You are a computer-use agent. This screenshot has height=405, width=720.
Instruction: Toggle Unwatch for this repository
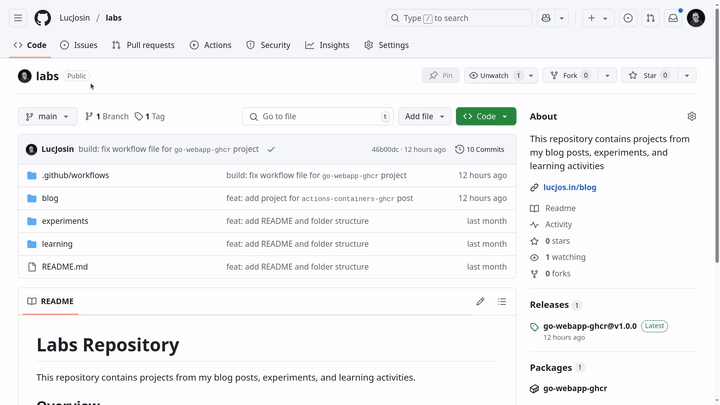[x=494, y=76]
